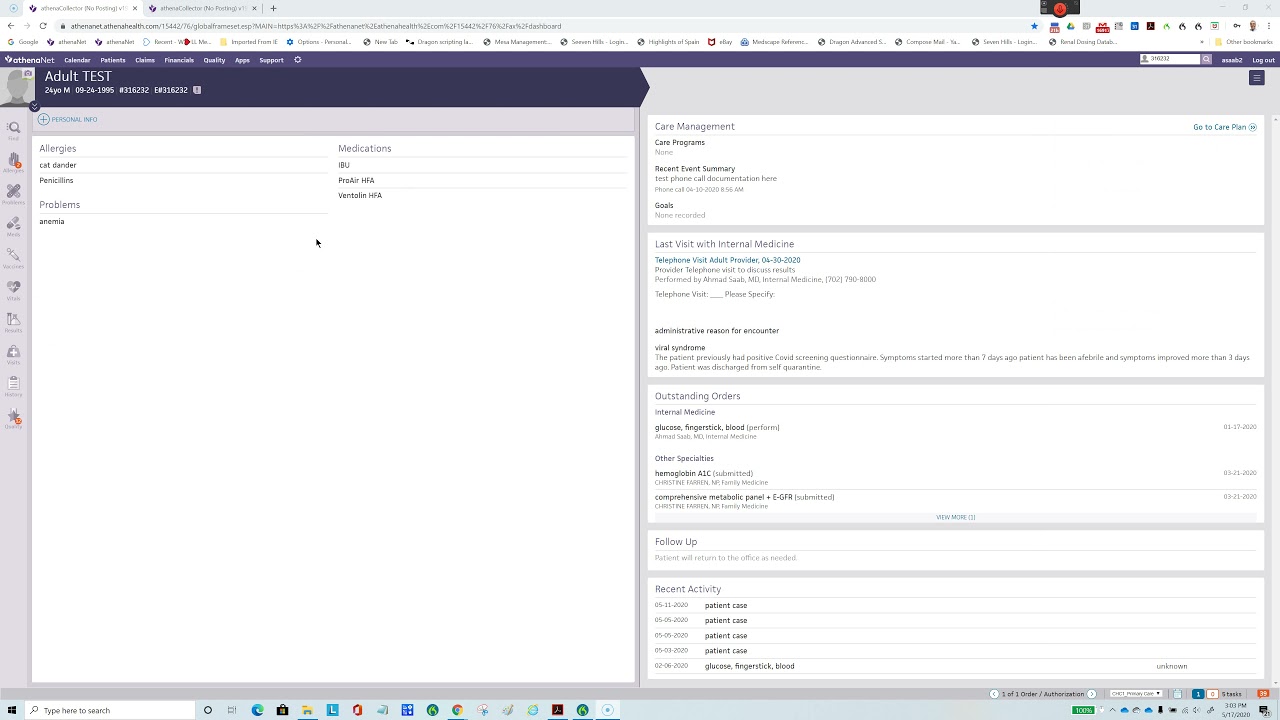
Task: Click the Windows taskbar search box
Action: 110,710
